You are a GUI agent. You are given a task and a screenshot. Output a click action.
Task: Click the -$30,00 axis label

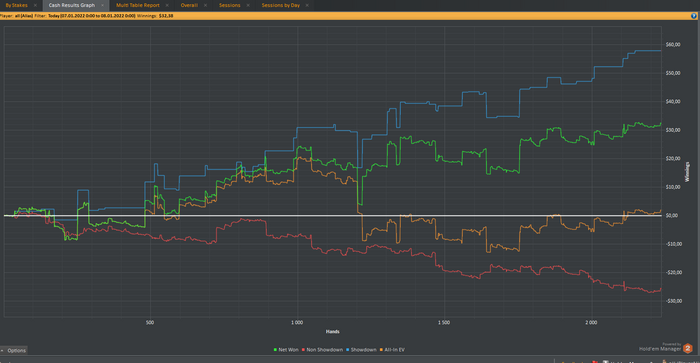pyautogui.click(x=674, y=301)
